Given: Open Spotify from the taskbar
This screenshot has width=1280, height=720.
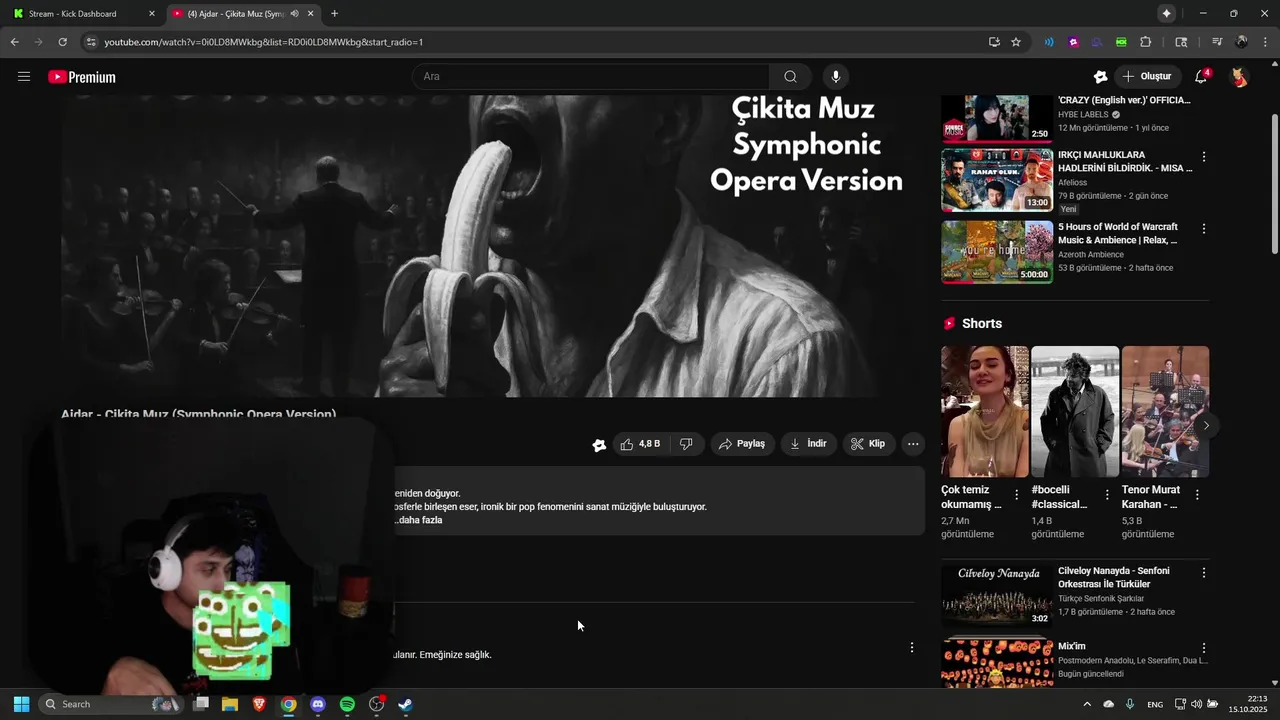Looking at the screenshot, I should click(347, 704).
